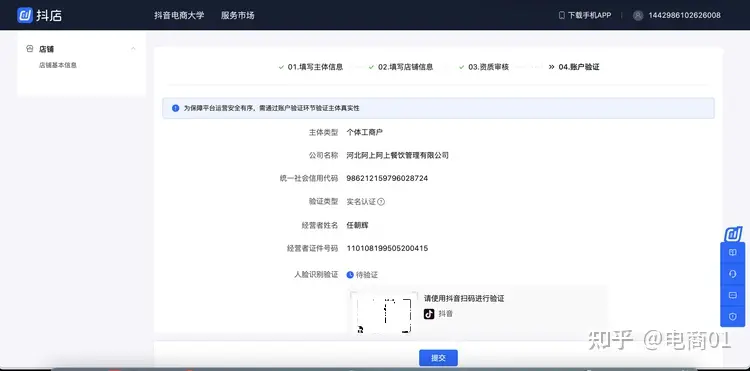Click the 个体工商户 entity type value

[x=364, y=132]
